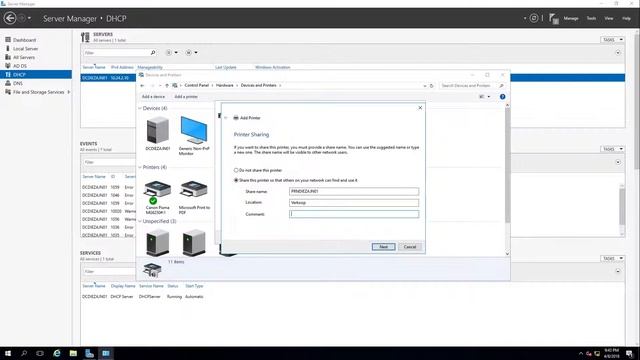Click the search magnifier in Servers filter
The height and width of the screenshot is (360, 640).
pos(153,53)
